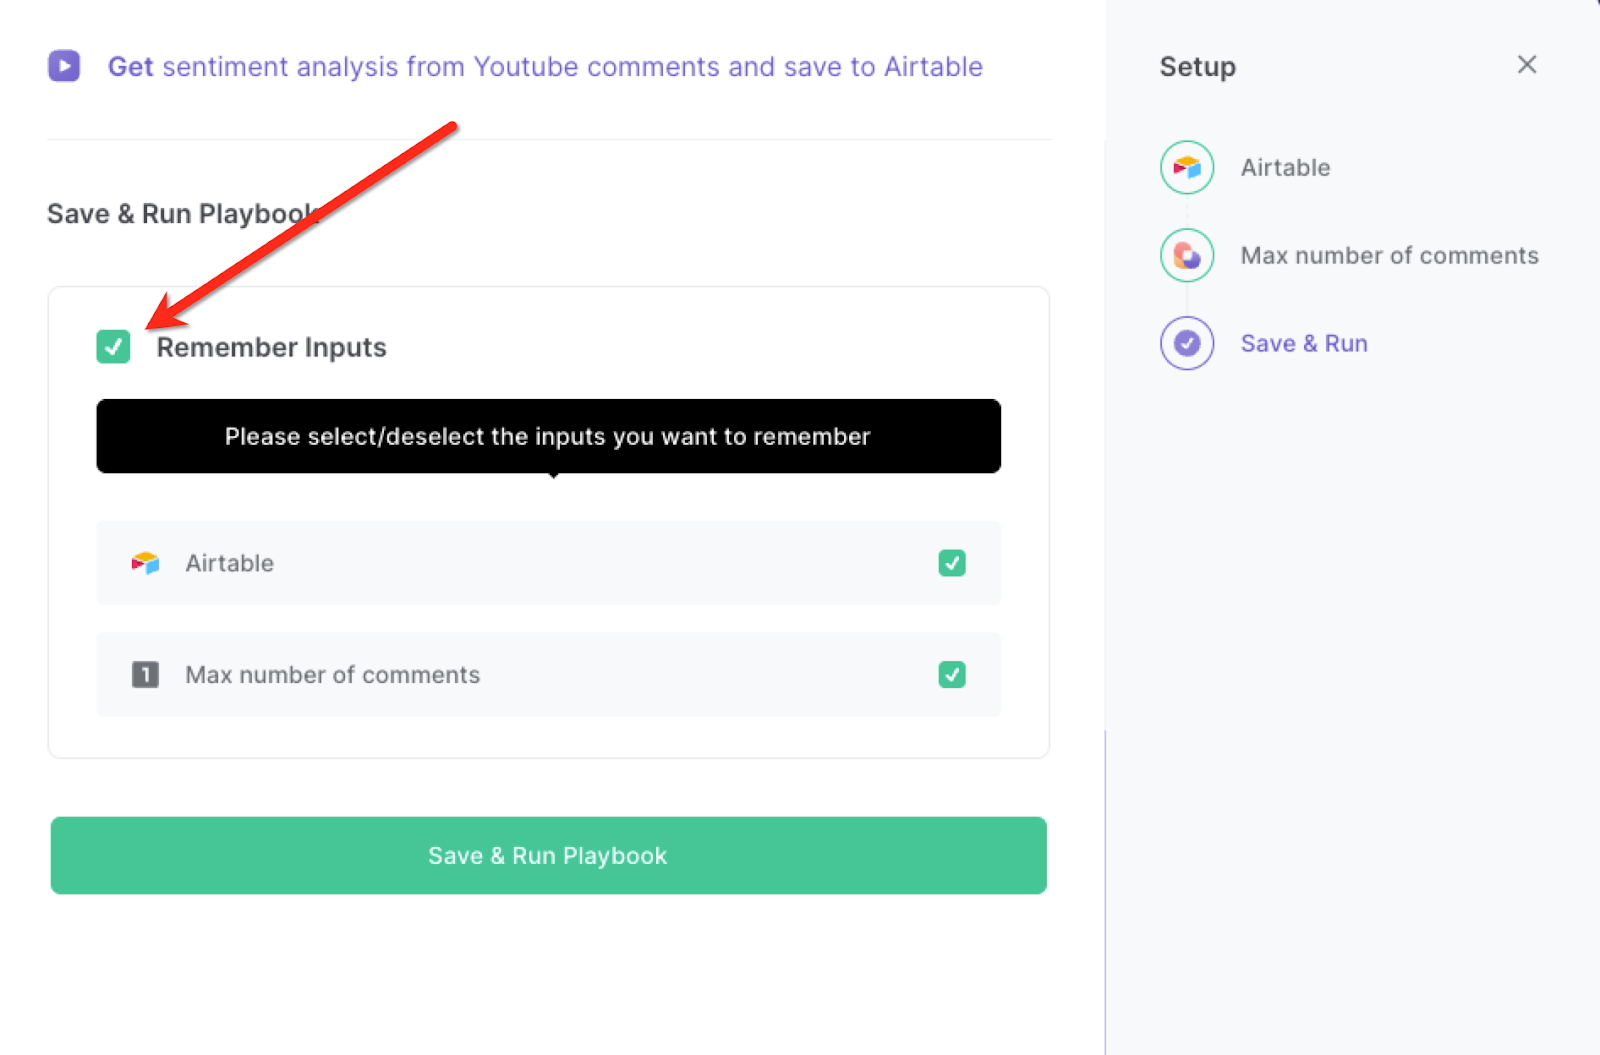Click the number icon beside Max number of comments
This screenshot has width=1600, height=1055.
click(x=145, y=675)
